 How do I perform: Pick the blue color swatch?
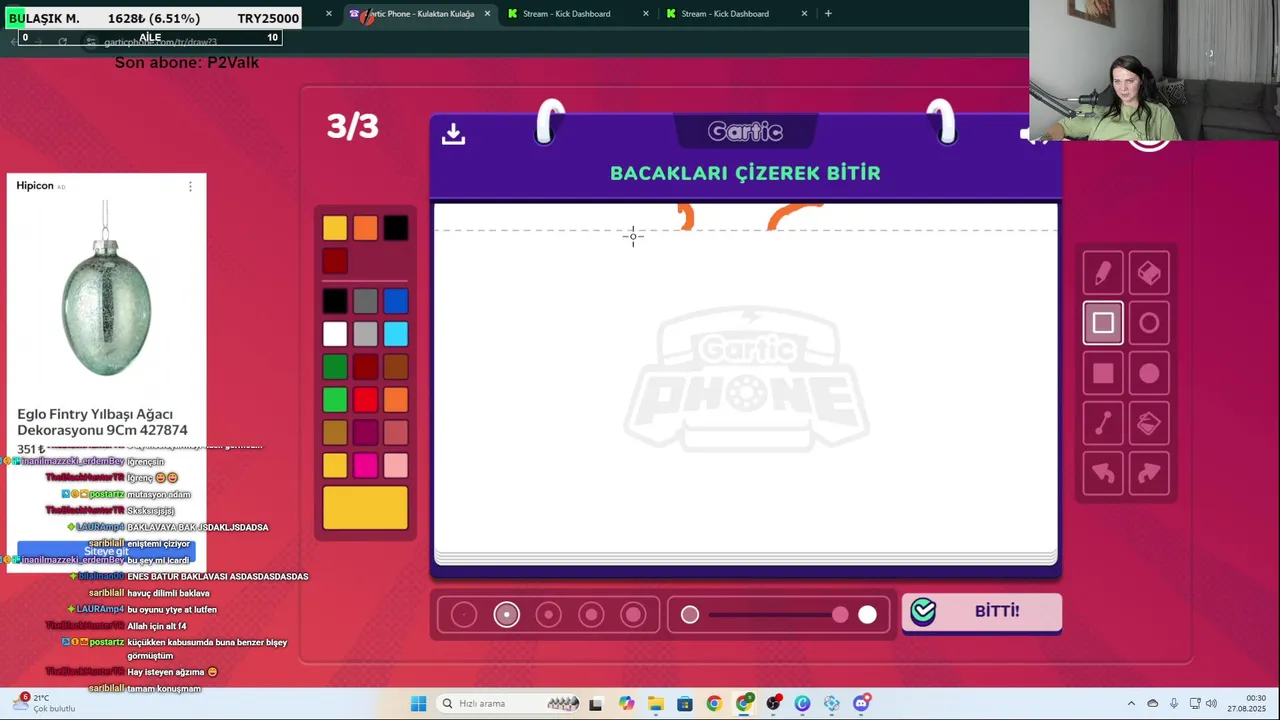(396, 301)
